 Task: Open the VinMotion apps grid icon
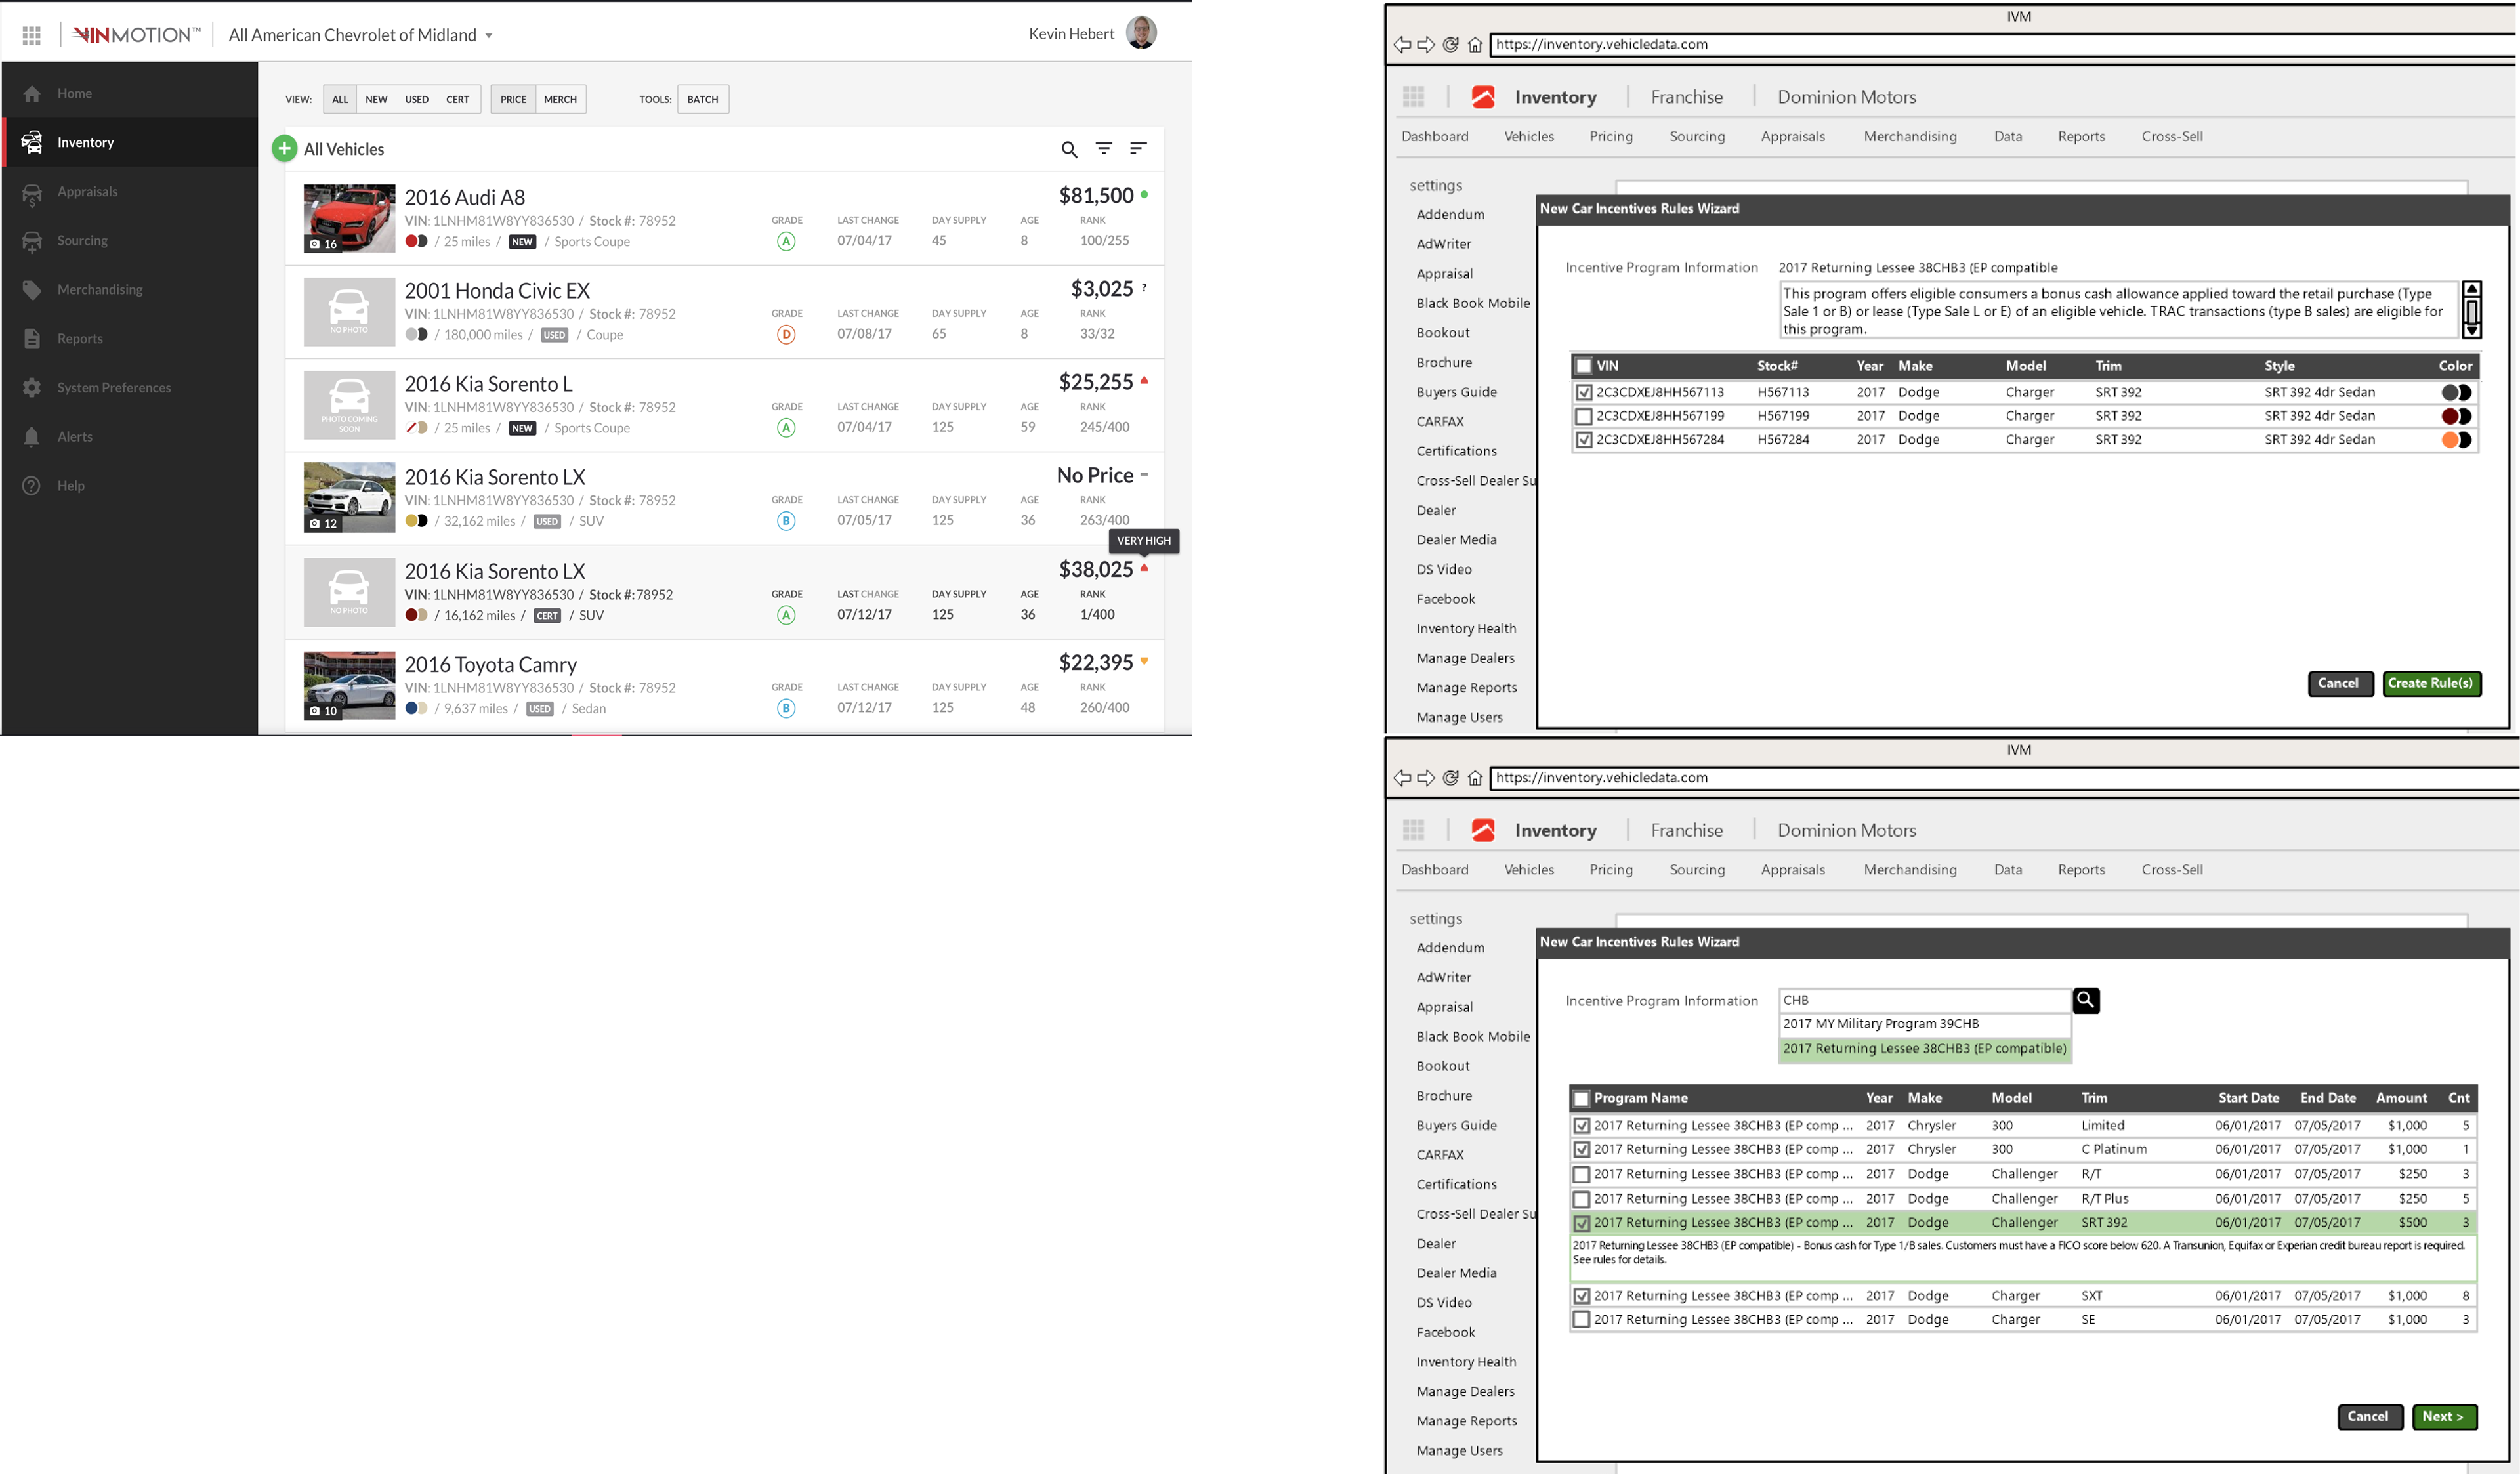[x=31, y=35]
